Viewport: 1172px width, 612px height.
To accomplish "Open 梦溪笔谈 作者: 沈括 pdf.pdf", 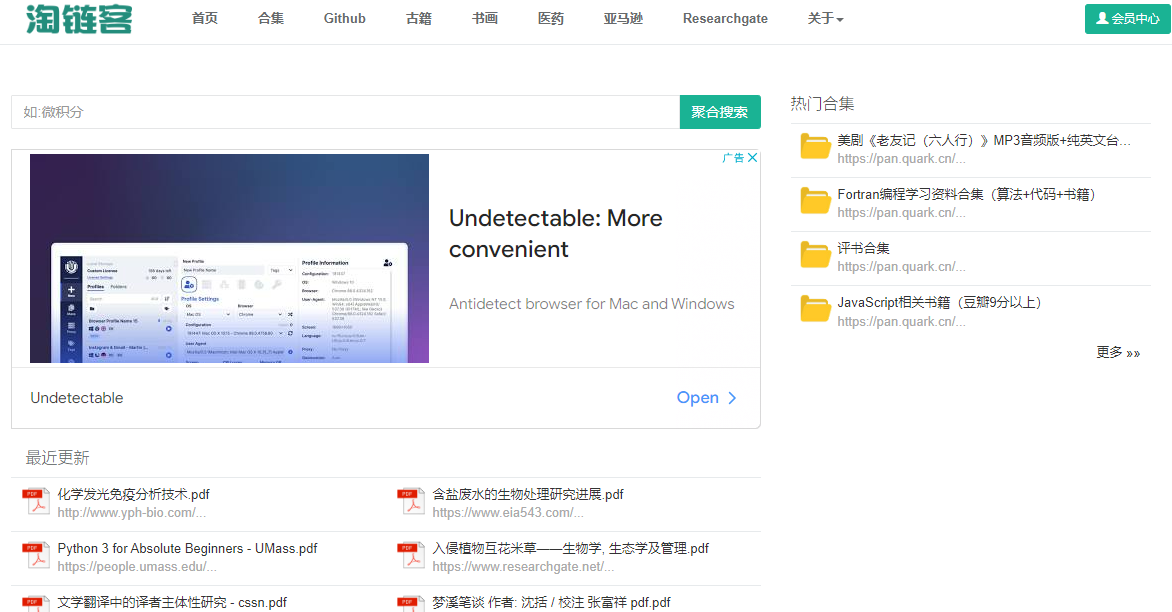I will (x=551, y=602).
